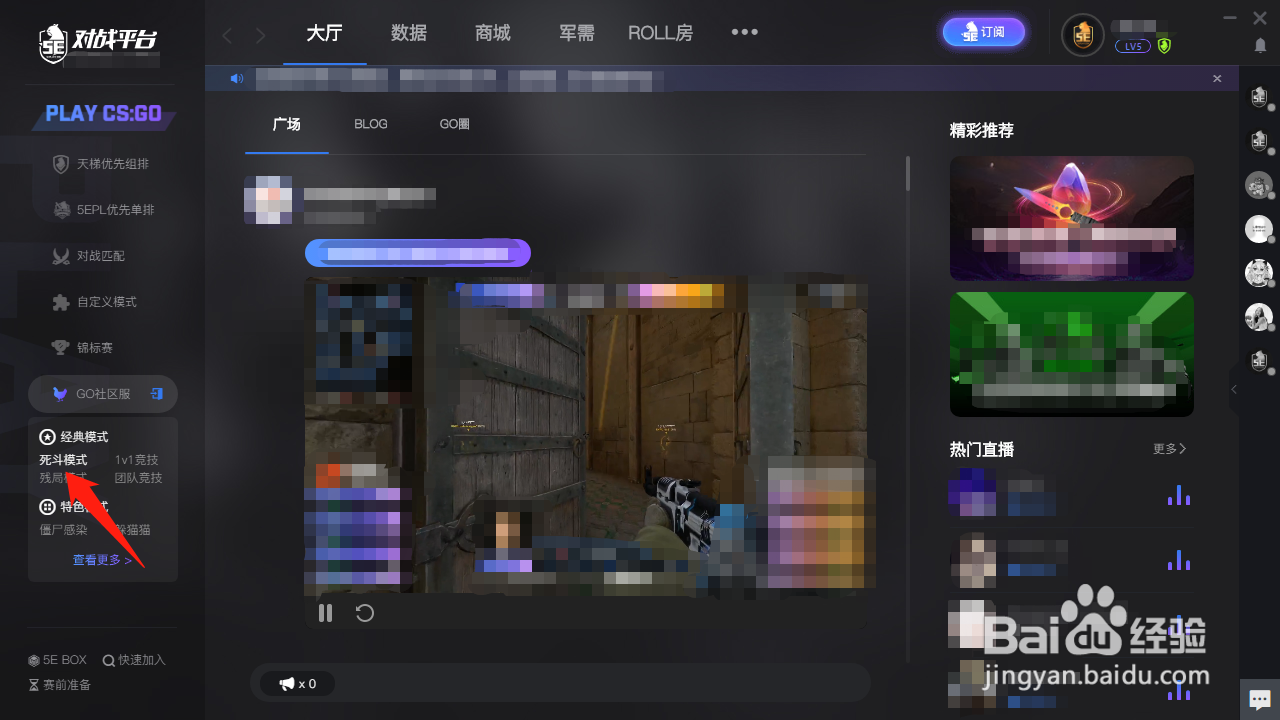Open the notification bell

coord(1259,46)
